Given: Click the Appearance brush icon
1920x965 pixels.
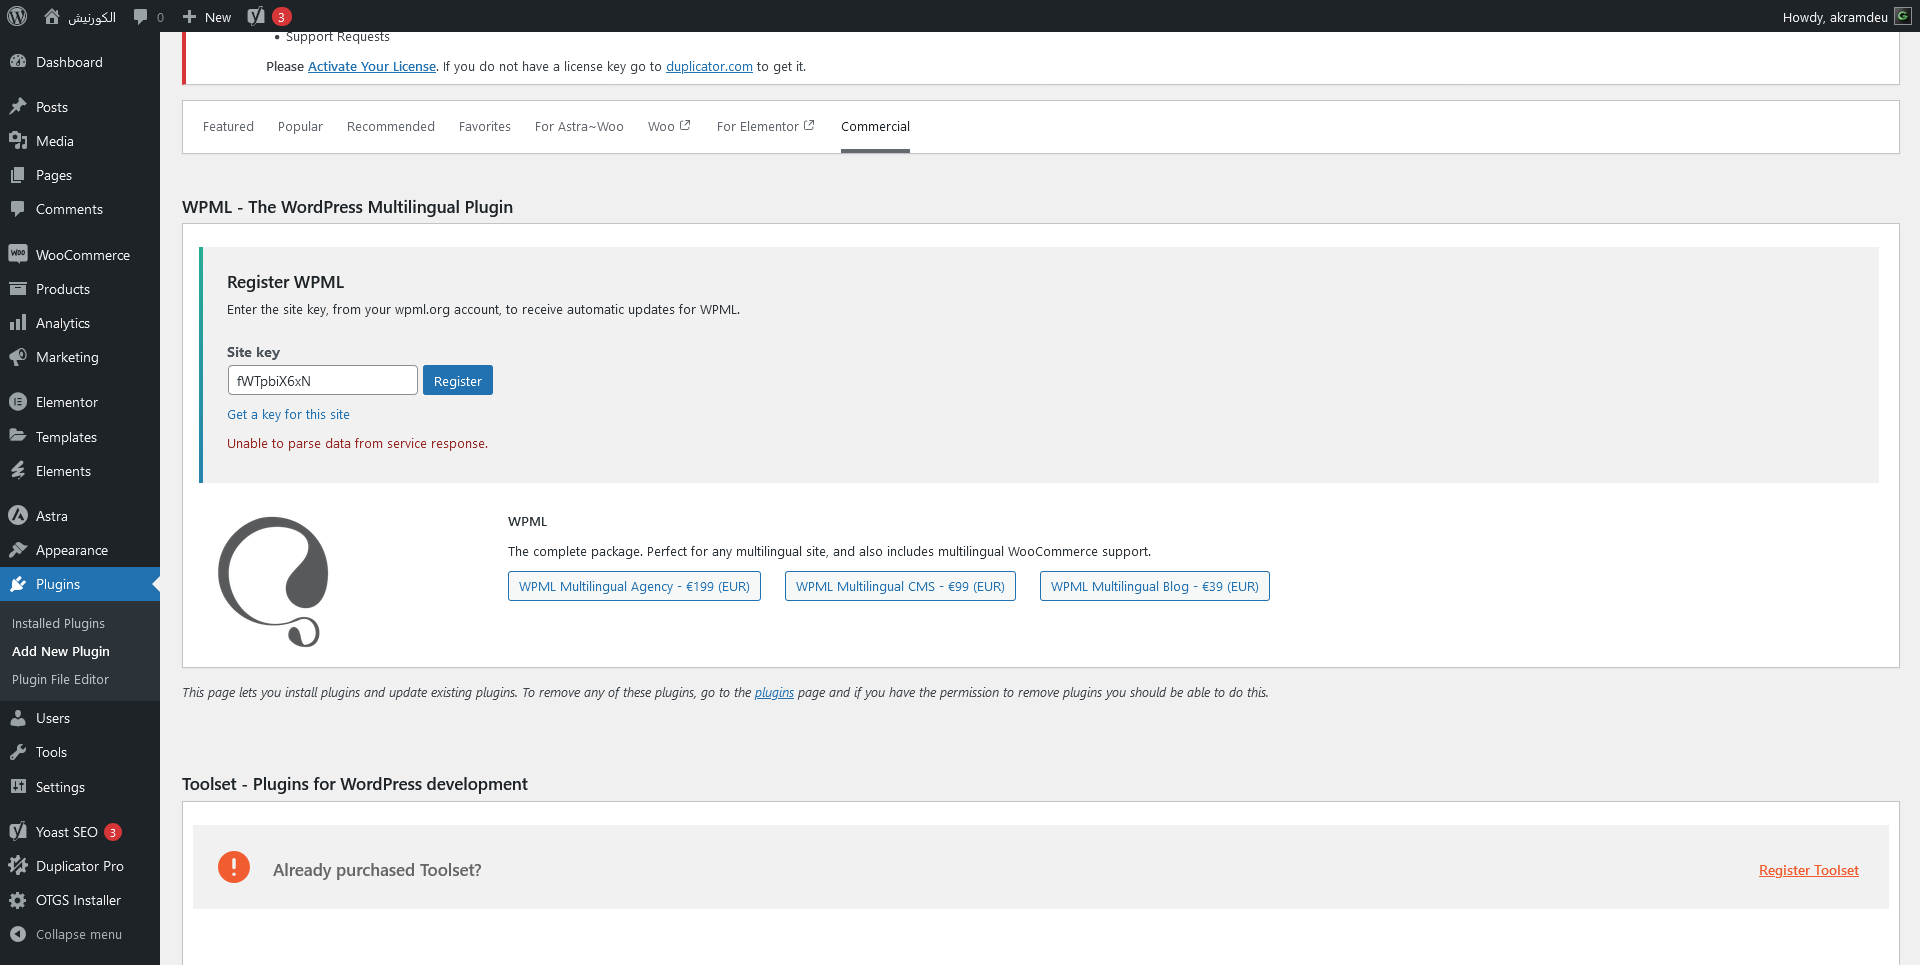Looking at the screenshot, I should (18, 549).
